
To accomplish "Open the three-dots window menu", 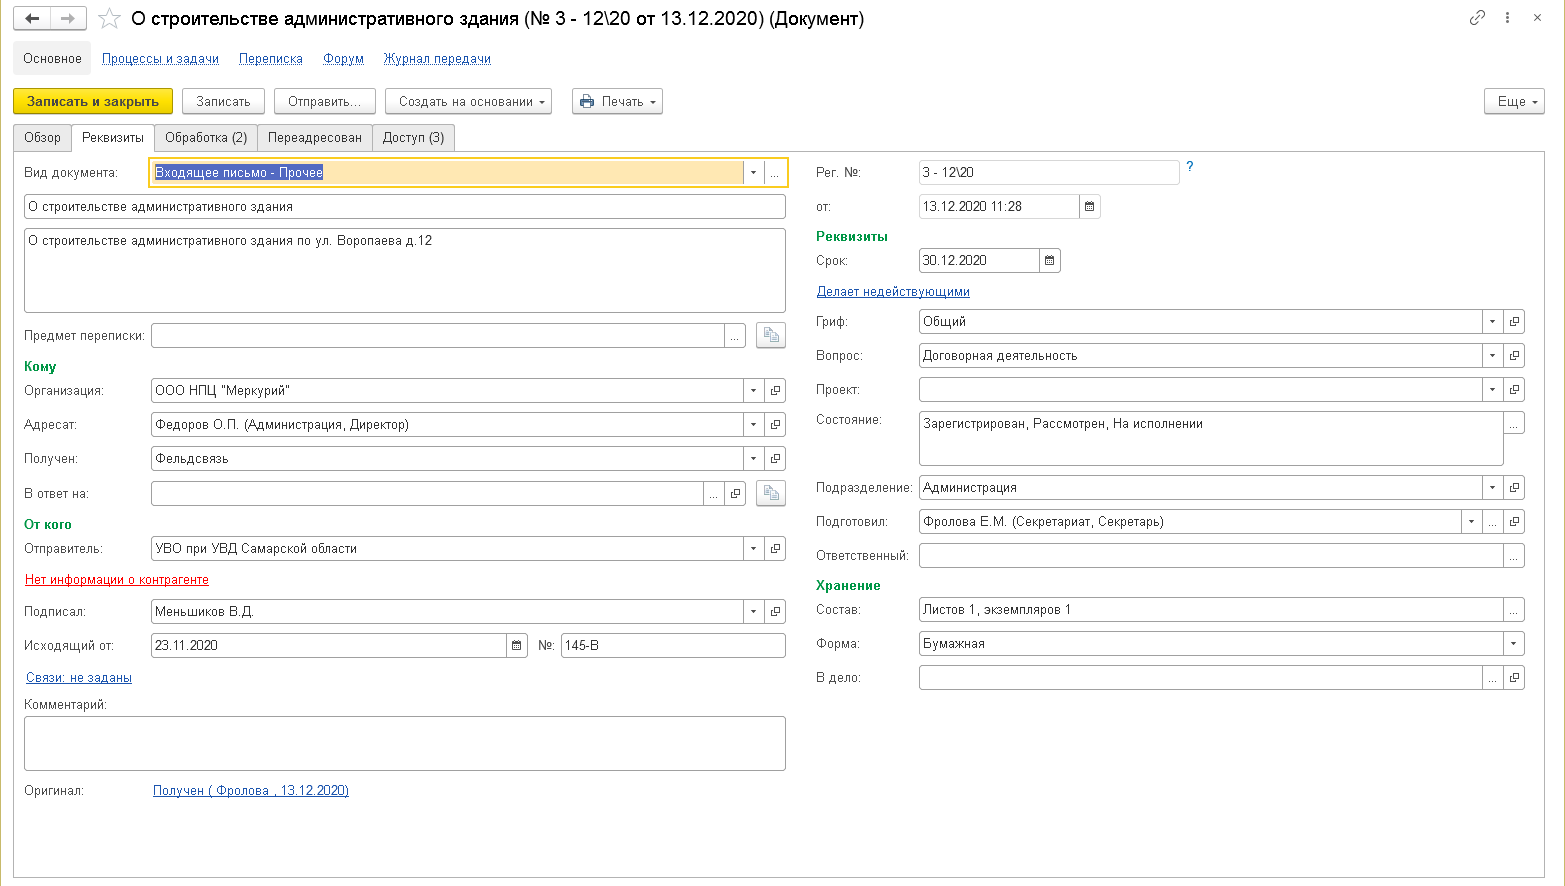I will (x=1508, y=18).
